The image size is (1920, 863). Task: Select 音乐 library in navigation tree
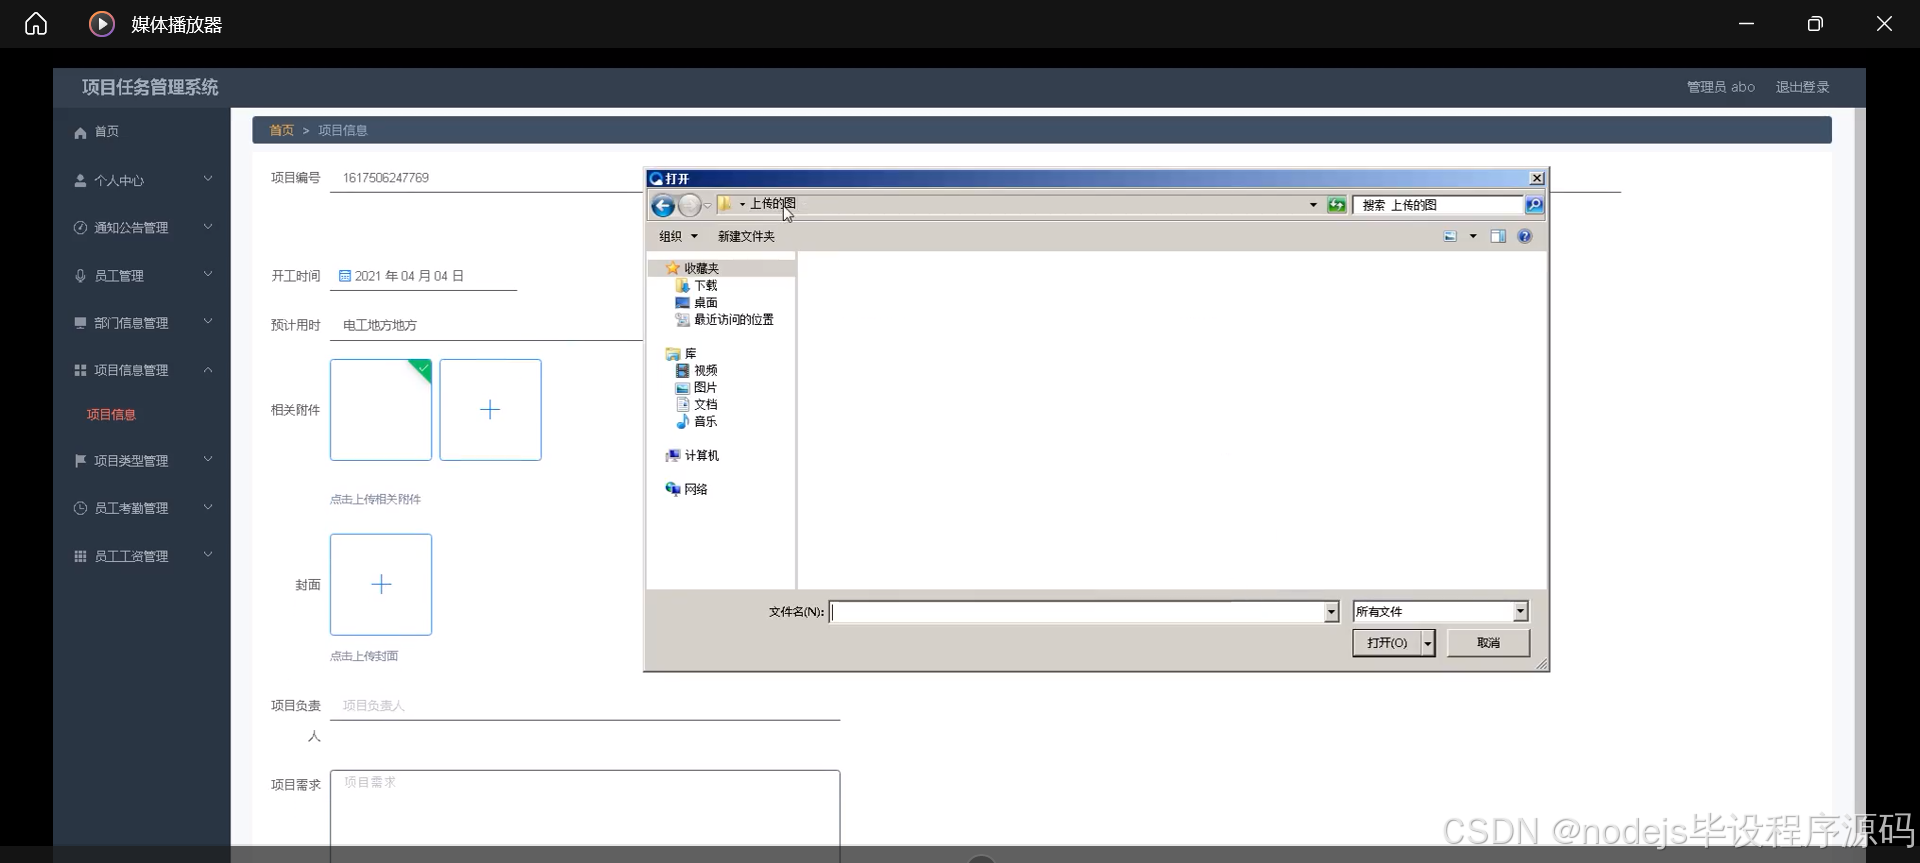(x=697, y=422)
